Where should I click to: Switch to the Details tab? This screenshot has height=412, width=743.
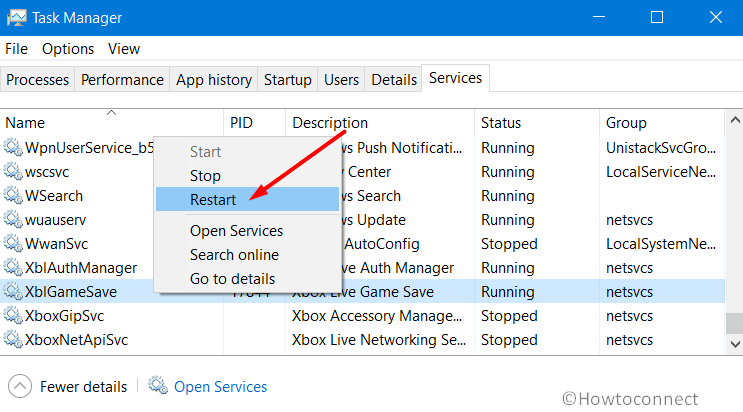coord(394,80)
